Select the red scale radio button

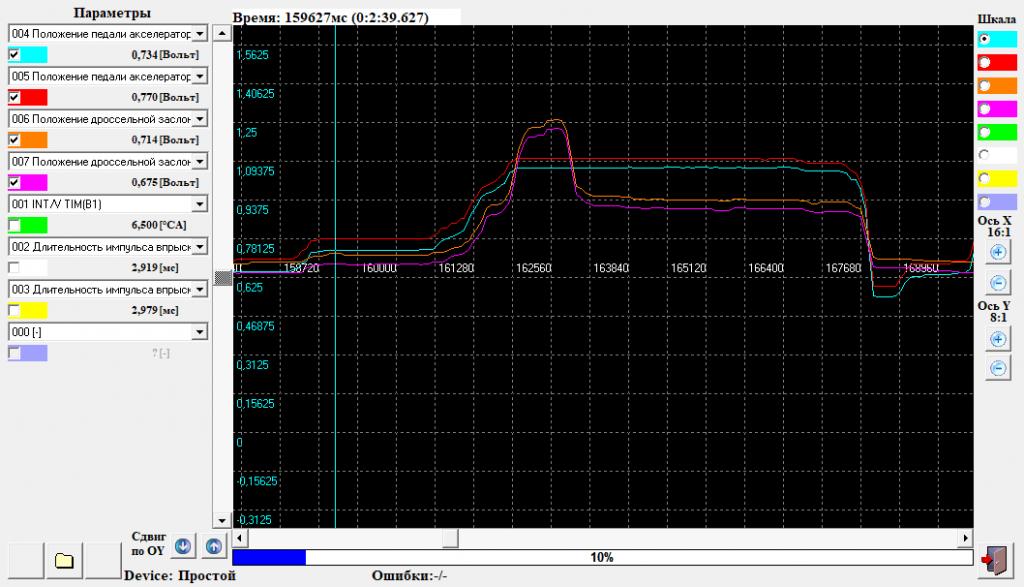click(985, 63)
